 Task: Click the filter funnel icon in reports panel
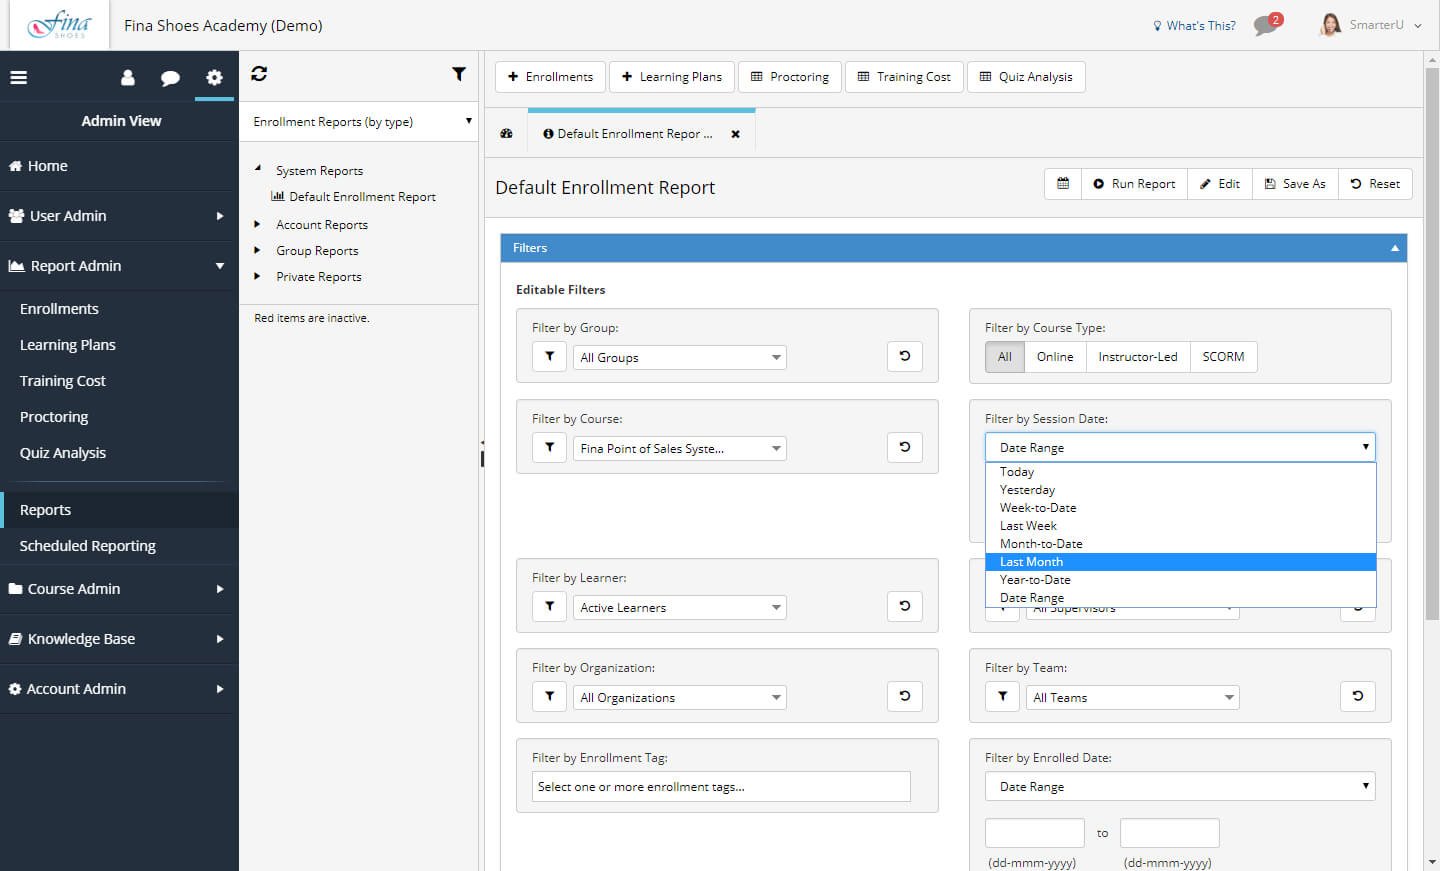458,74
